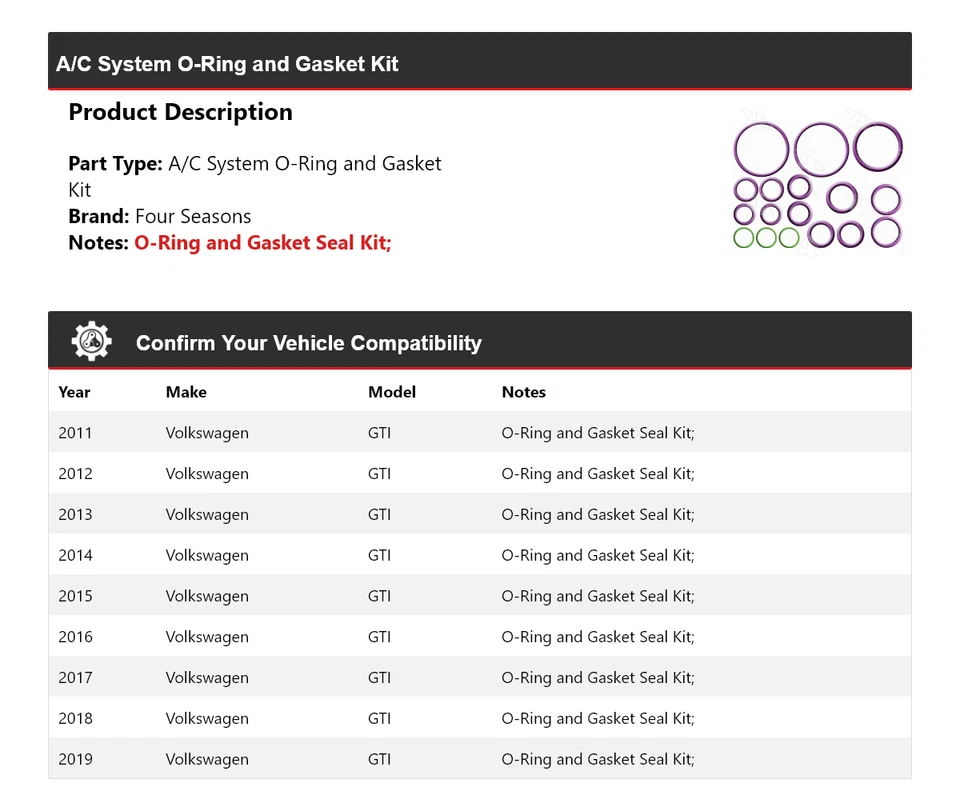Select the 2012 year cell
This screenshot has height=811, width=960.
pos(75,474)
